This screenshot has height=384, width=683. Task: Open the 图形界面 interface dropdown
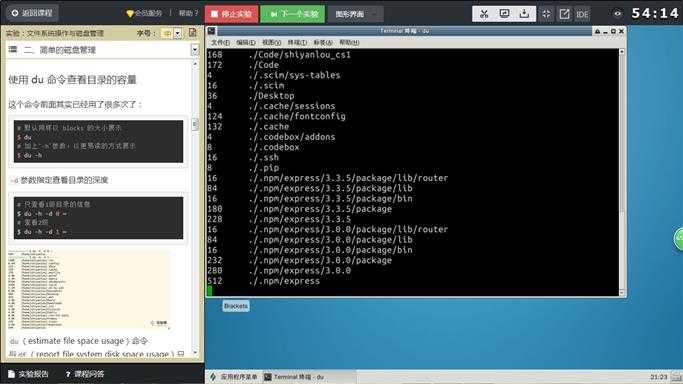tap(355, 14)
